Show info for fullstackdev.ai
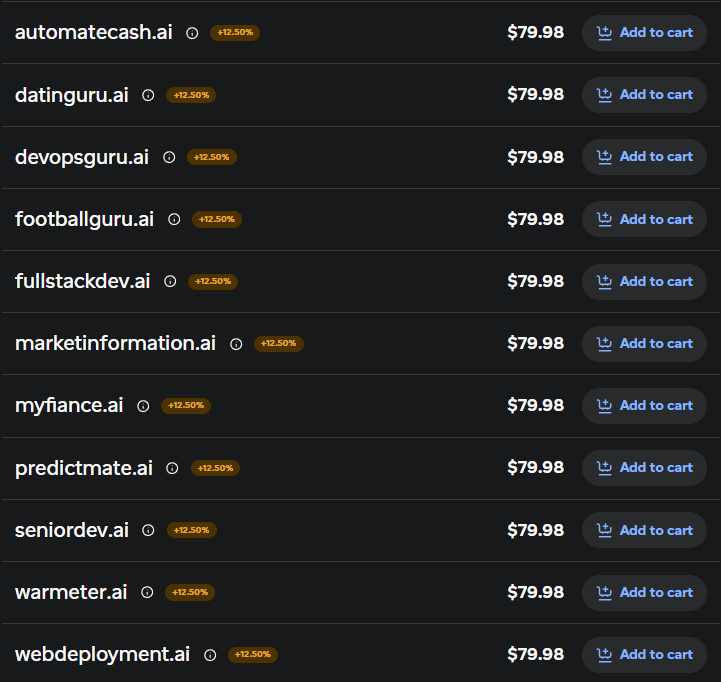Screen dimensions: 721x682 170,281
